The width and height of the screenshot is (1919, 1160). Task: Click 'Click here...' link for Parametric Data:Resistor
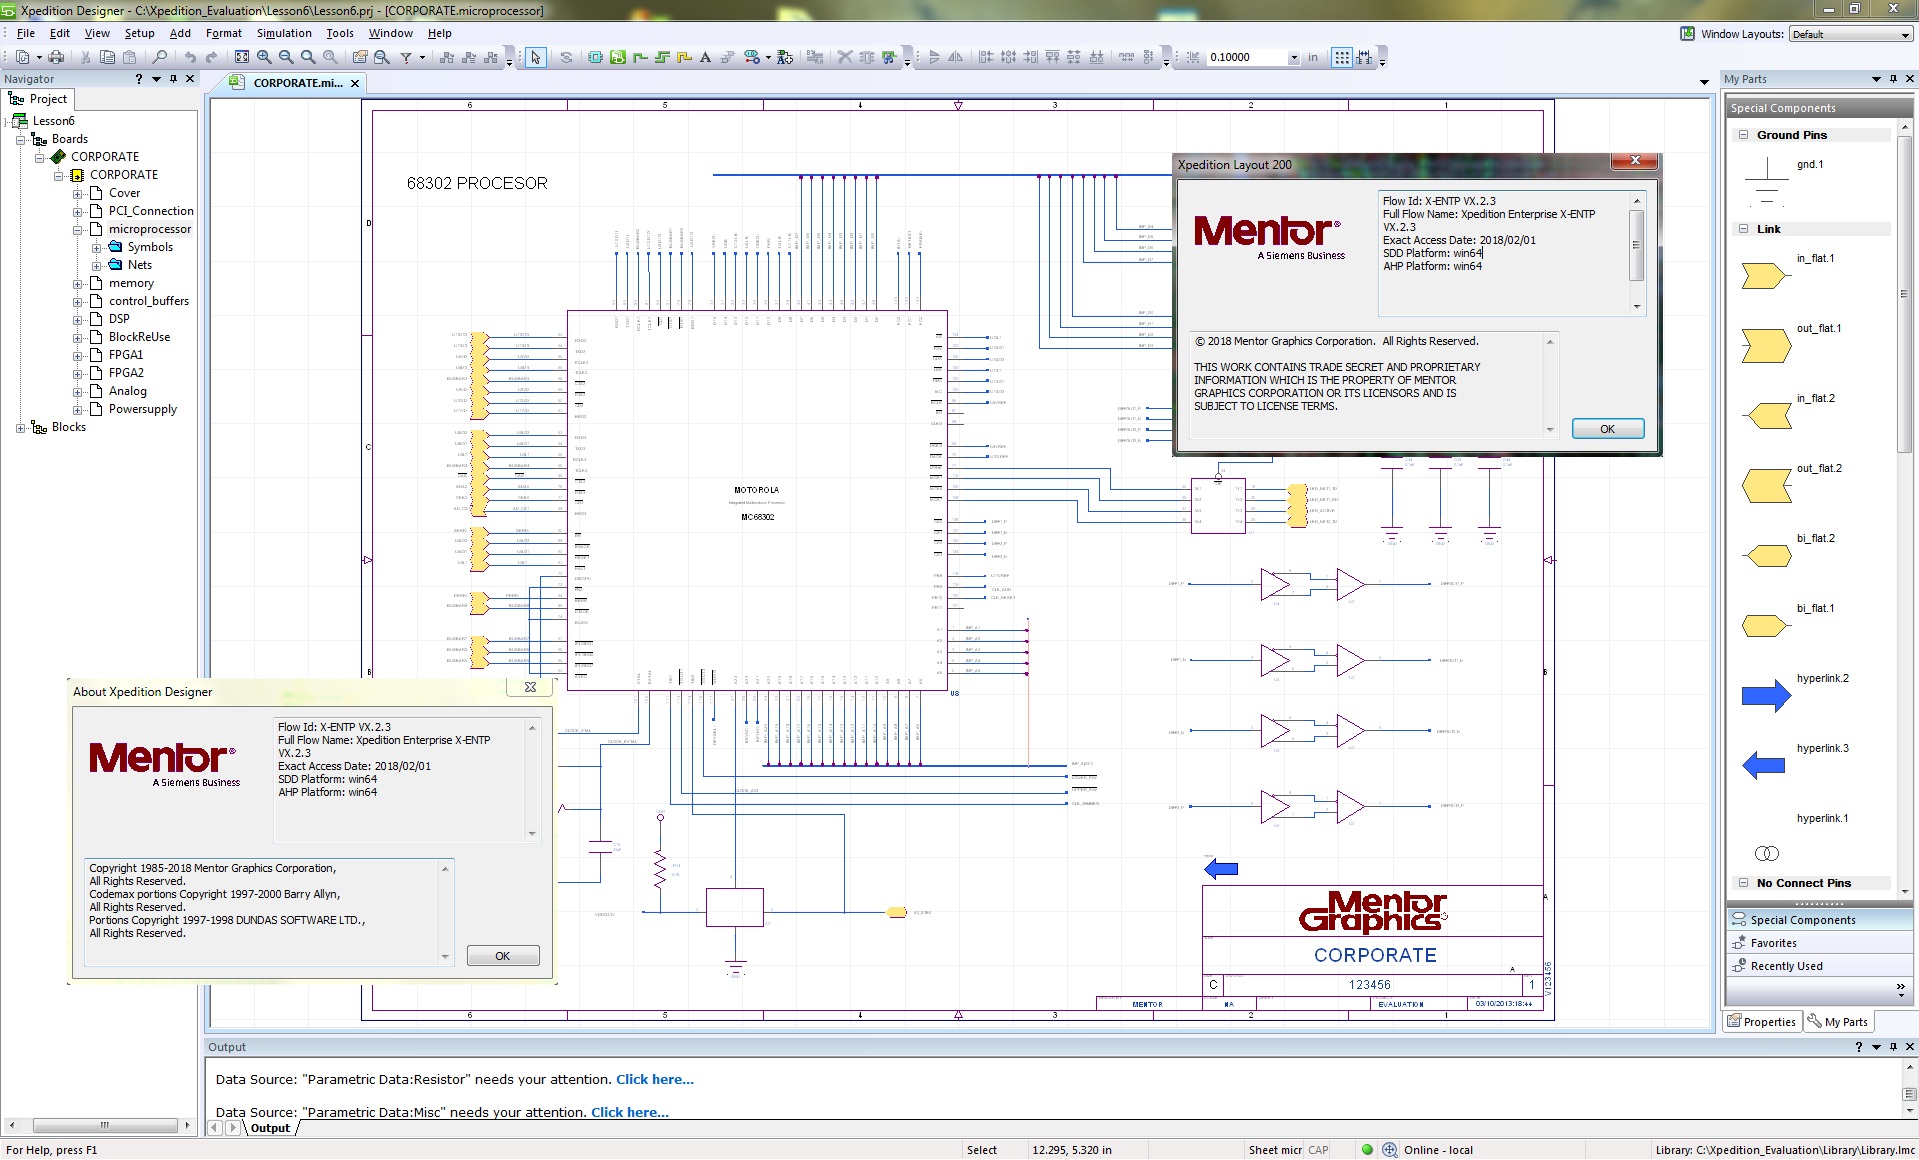tap(654, 1079)
